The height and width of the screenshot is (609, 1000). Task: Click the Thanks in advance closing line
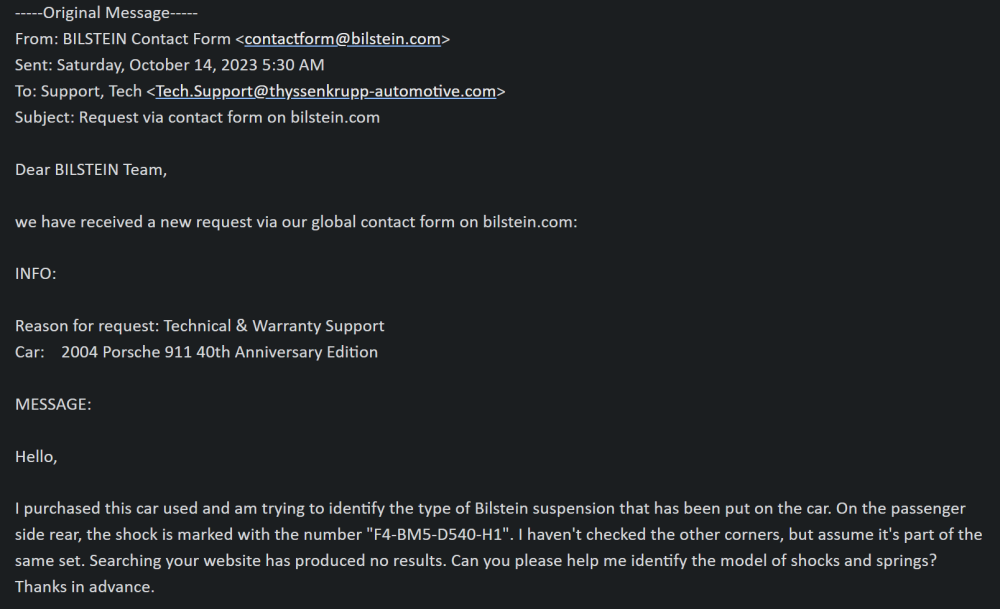click(x=85, y=586)
